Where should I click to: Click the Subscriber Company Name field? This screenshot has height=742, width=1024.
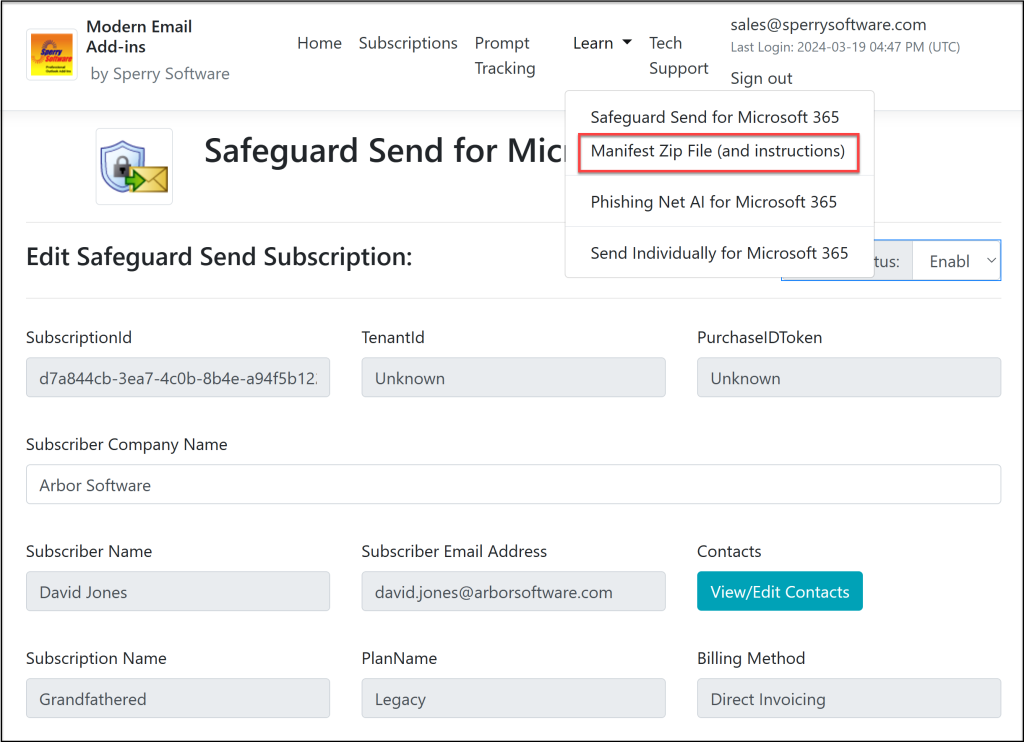point(513,484)
